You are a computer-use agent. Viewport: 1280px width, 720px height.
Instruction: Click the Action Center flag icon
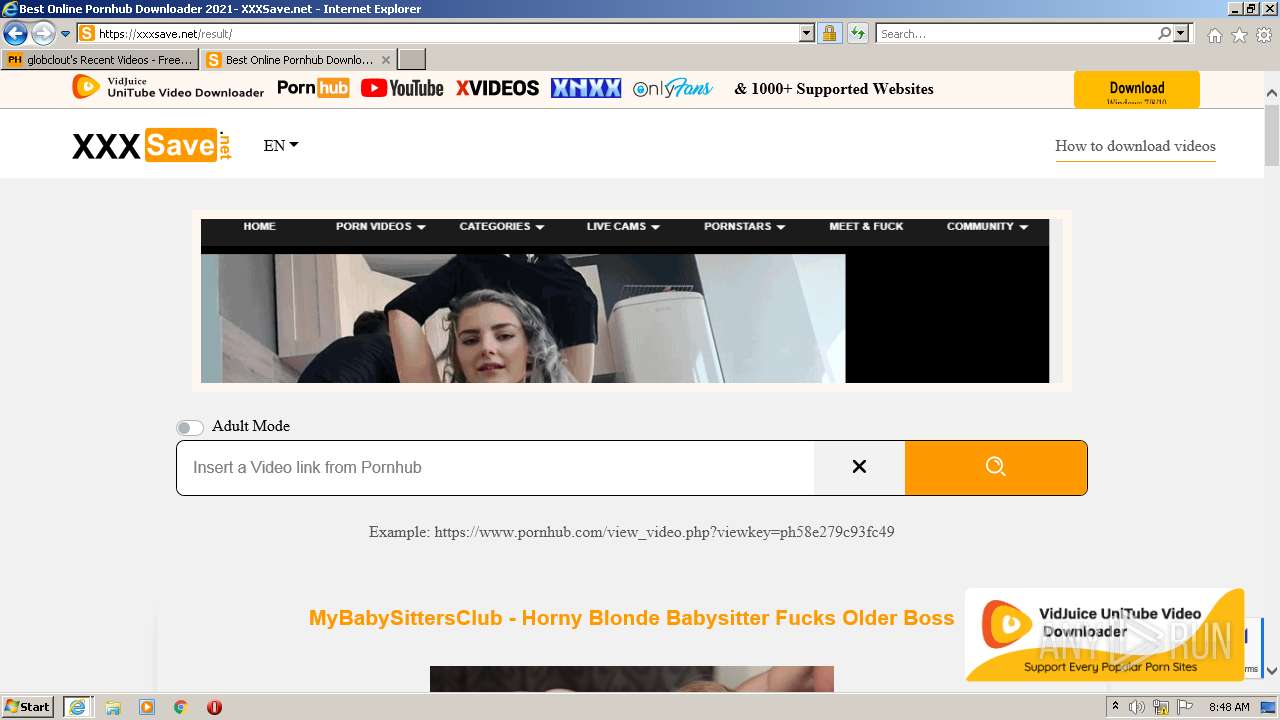click(1184, 707)
